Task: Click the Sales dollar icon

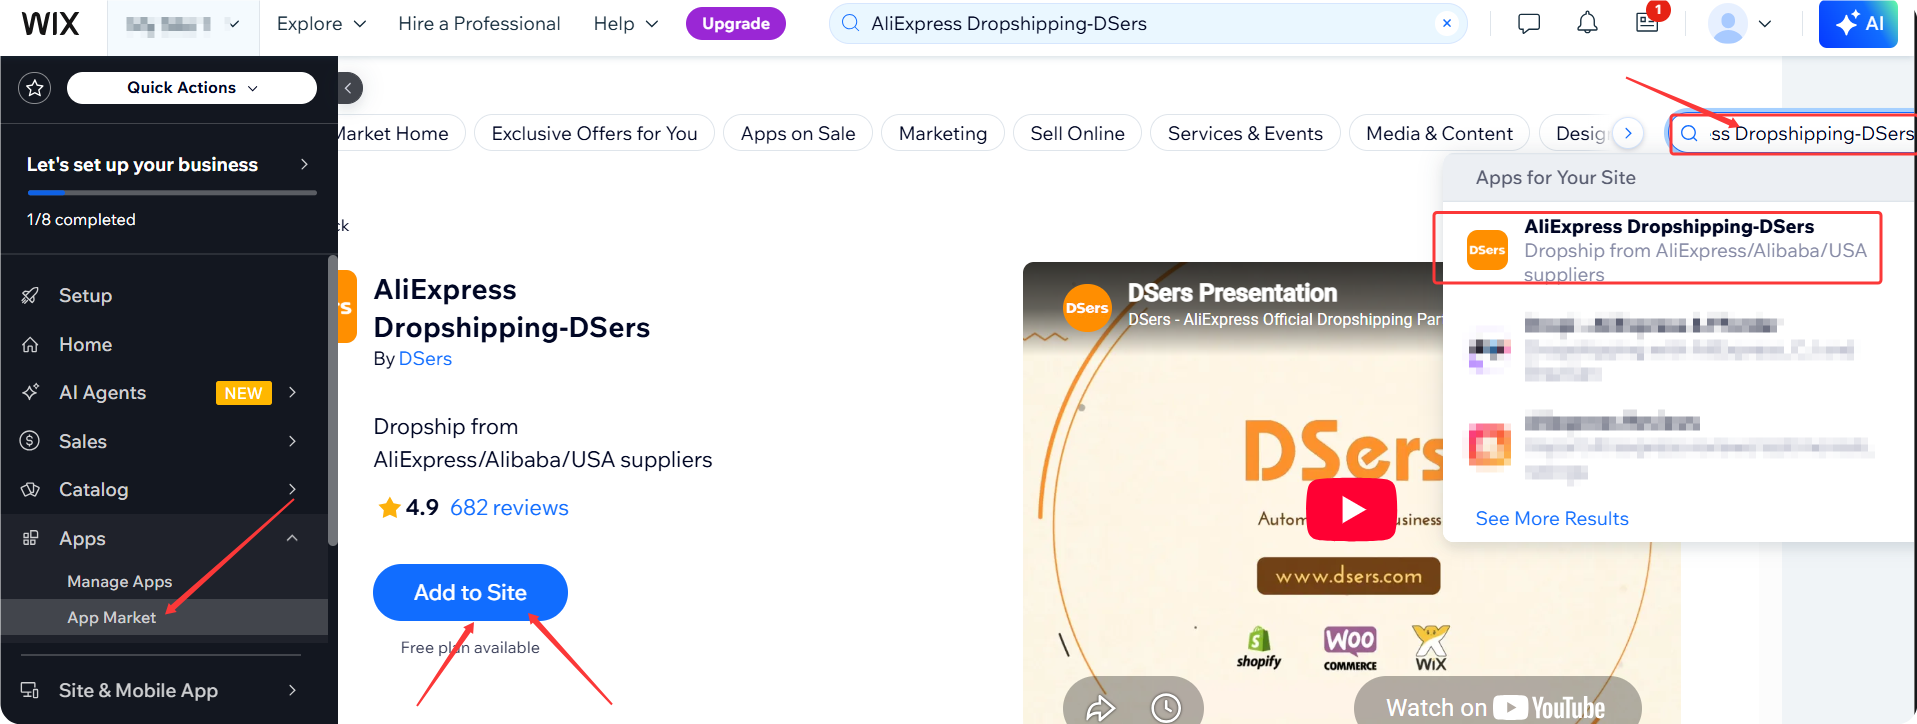Action: [x=30, y=442]
